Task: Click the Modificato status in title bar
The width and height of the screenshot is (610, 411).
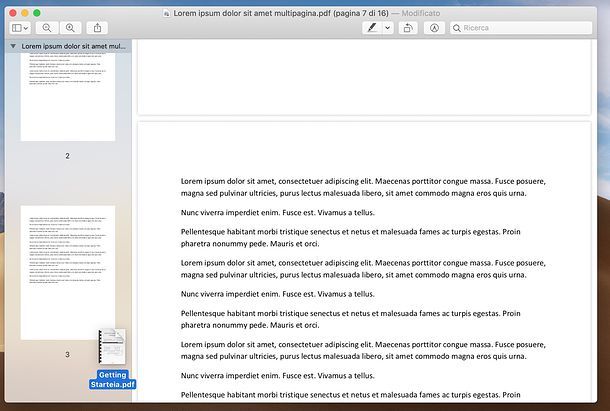Action: click(x=421, y=13)
